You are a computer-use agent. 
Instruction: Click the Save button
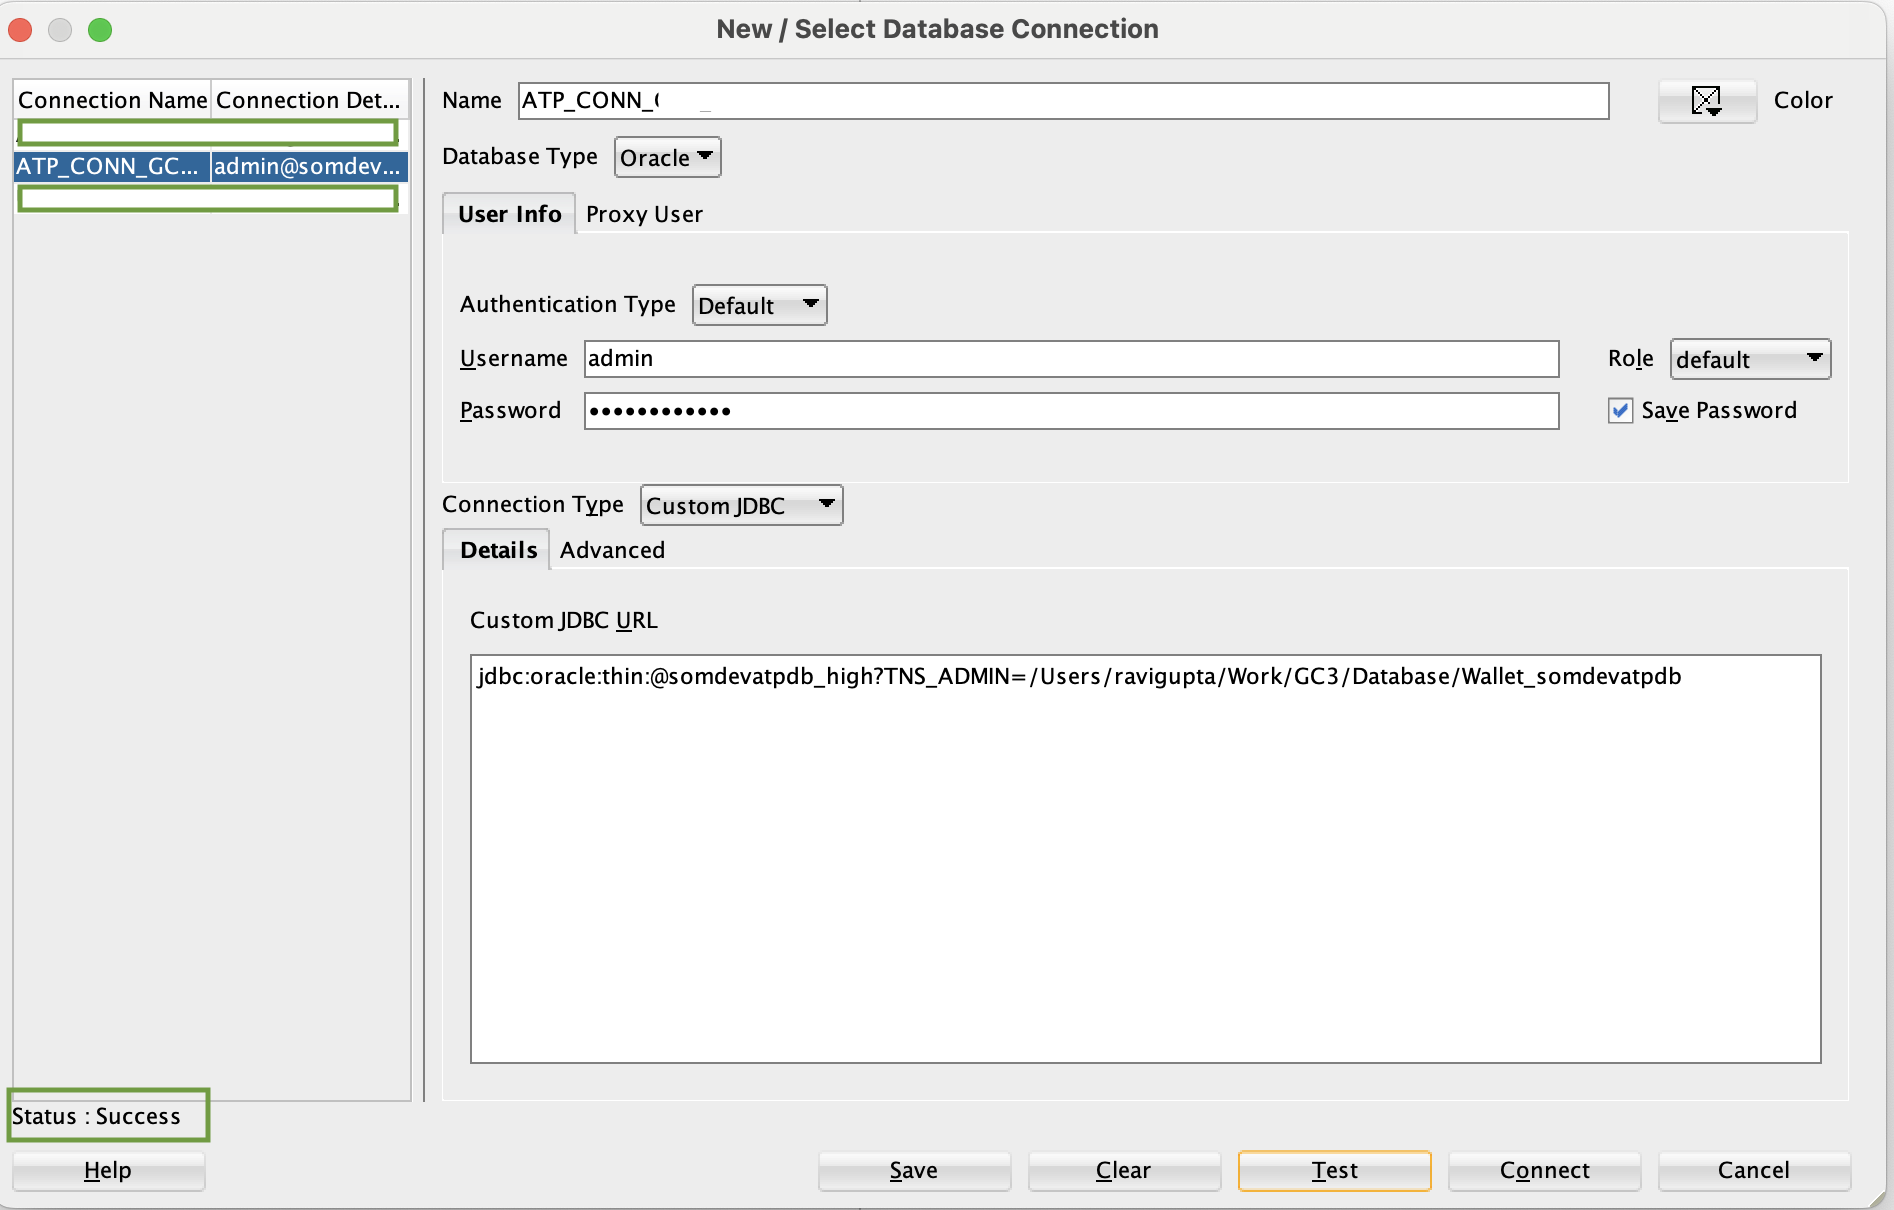coord(913,1170)
